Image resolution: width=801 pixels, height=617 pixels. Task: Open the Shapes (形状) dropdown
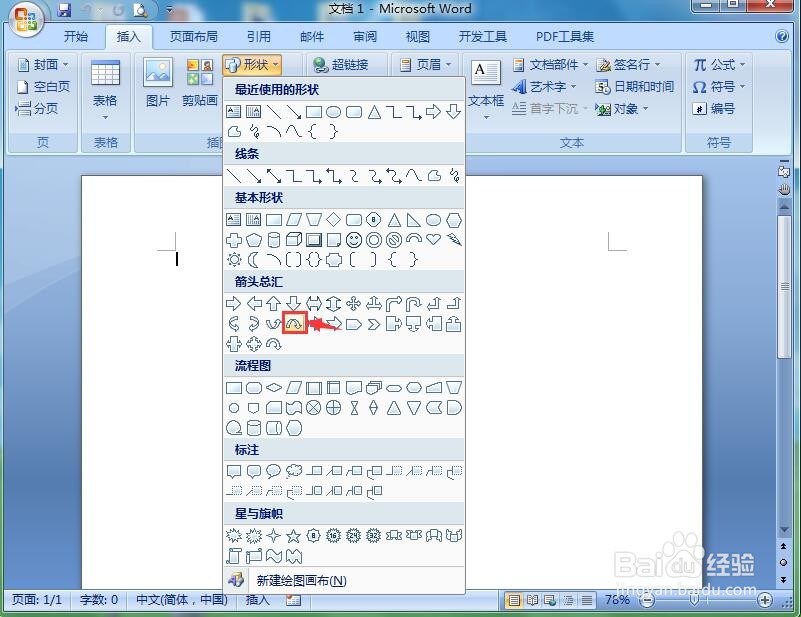coord(252,65)
